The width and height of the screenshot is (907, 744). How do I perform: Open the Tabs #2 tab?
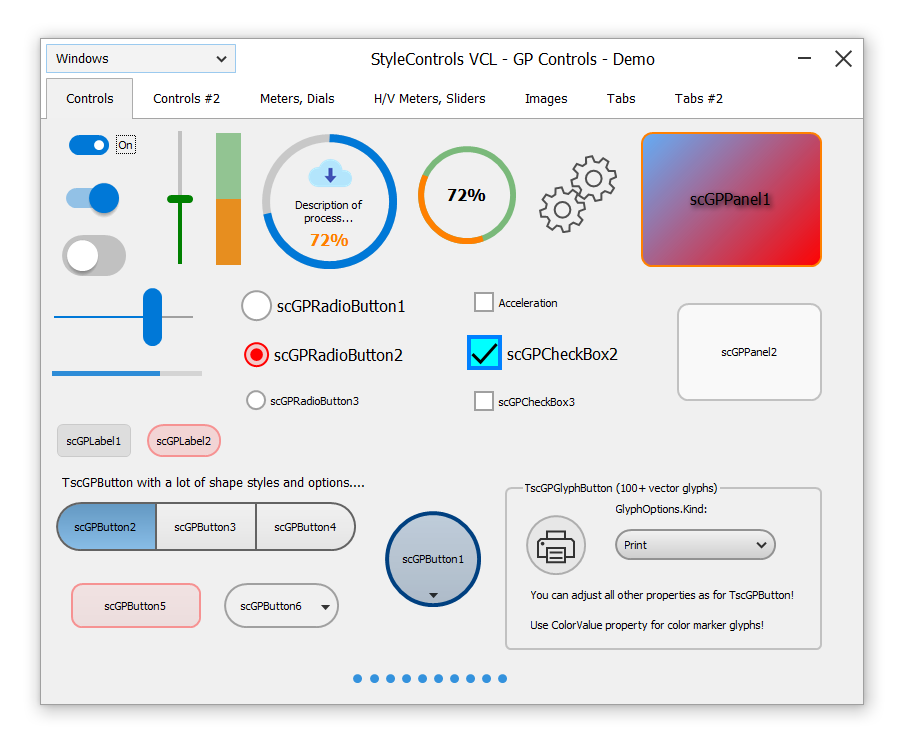(699, 98)
